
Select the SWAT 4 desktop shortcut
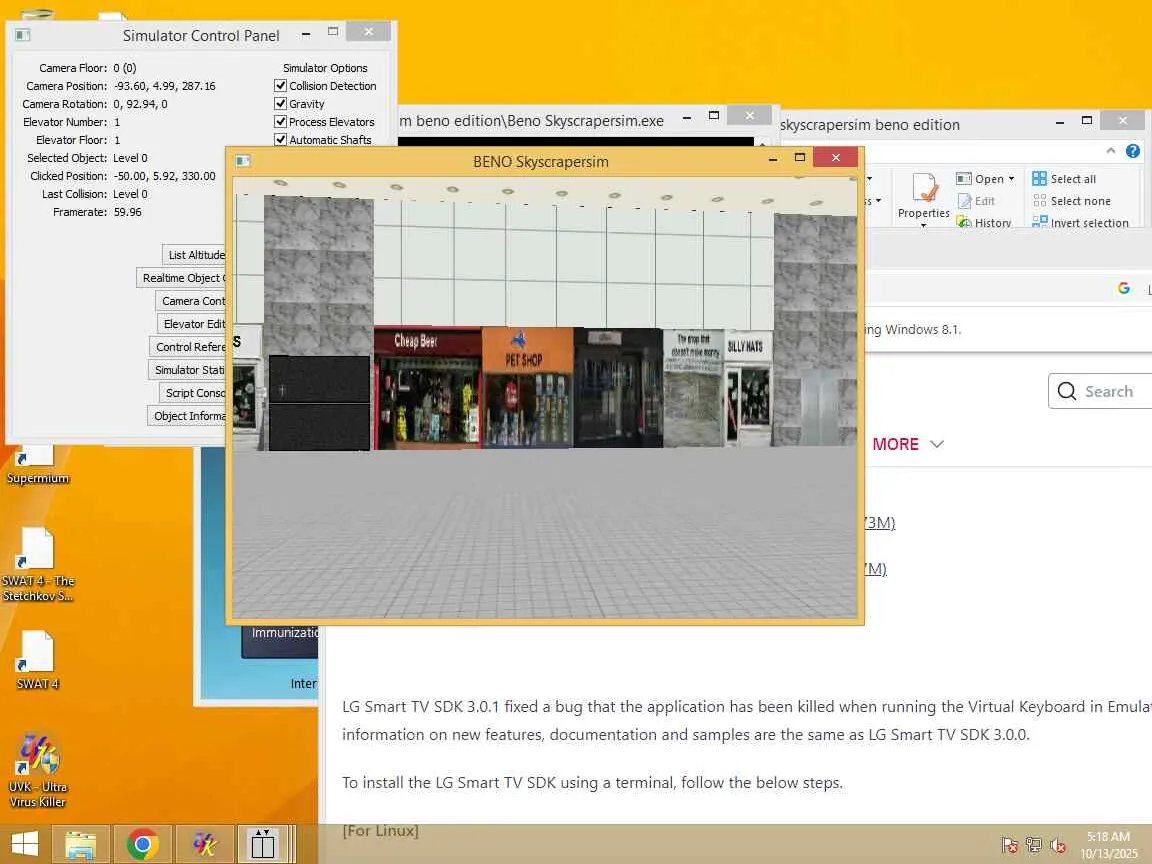tap(37, 660)
